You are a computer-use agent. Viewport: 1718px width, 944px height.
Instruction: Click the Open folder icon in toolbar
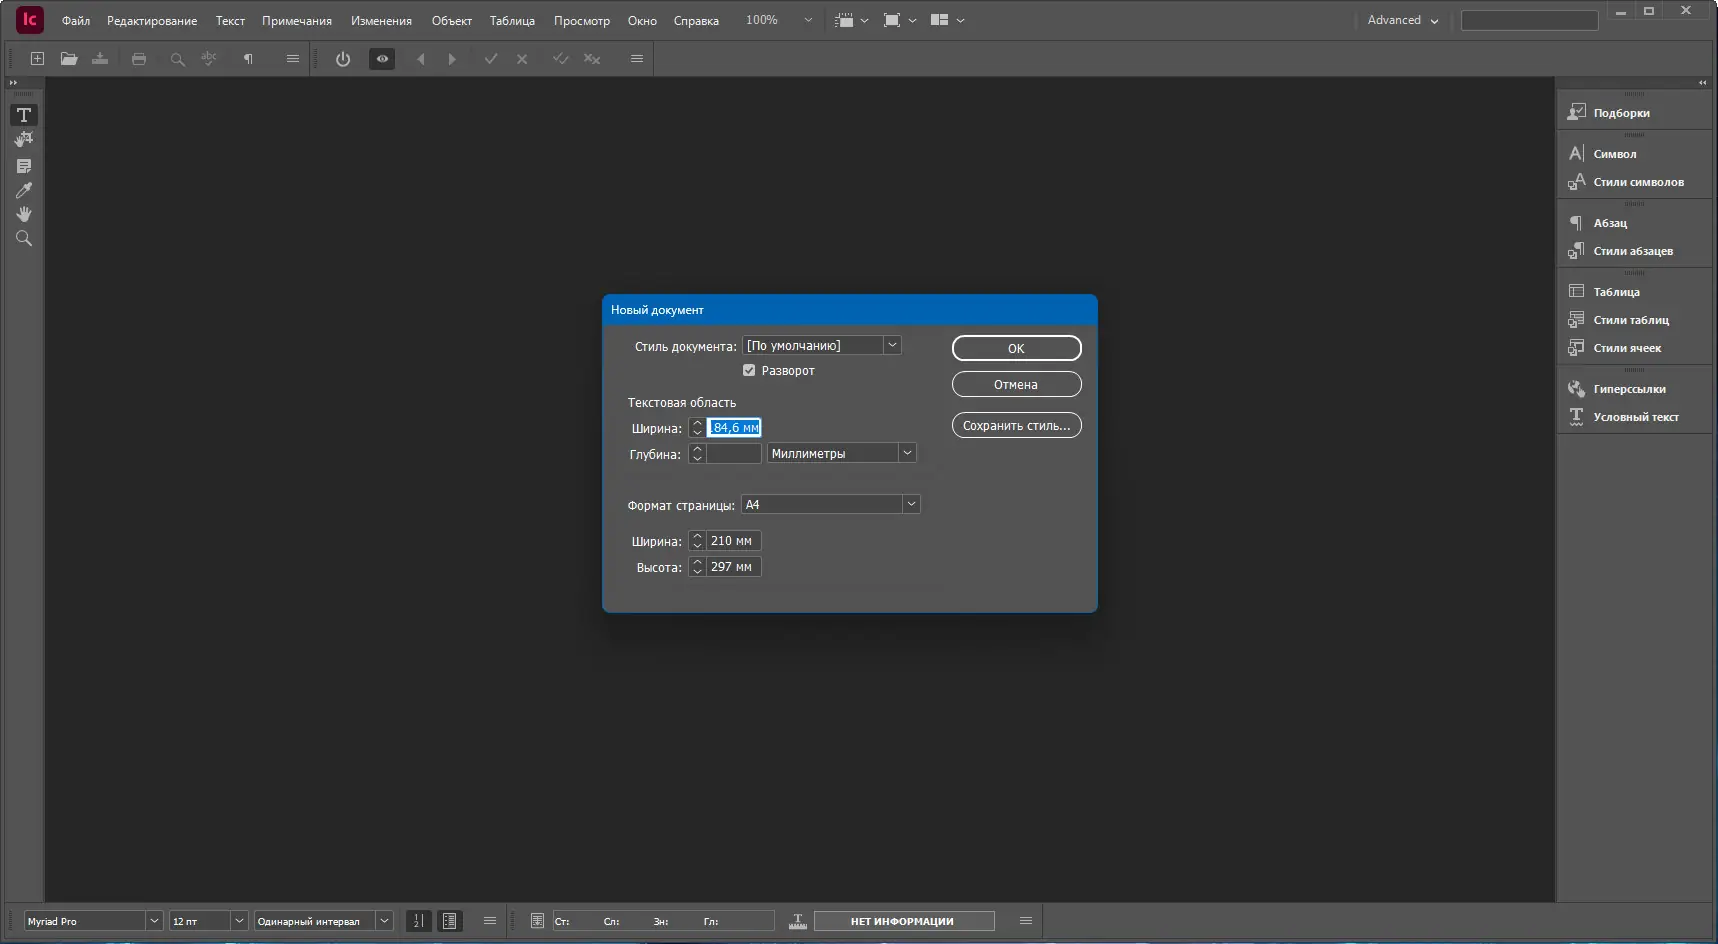69,59
